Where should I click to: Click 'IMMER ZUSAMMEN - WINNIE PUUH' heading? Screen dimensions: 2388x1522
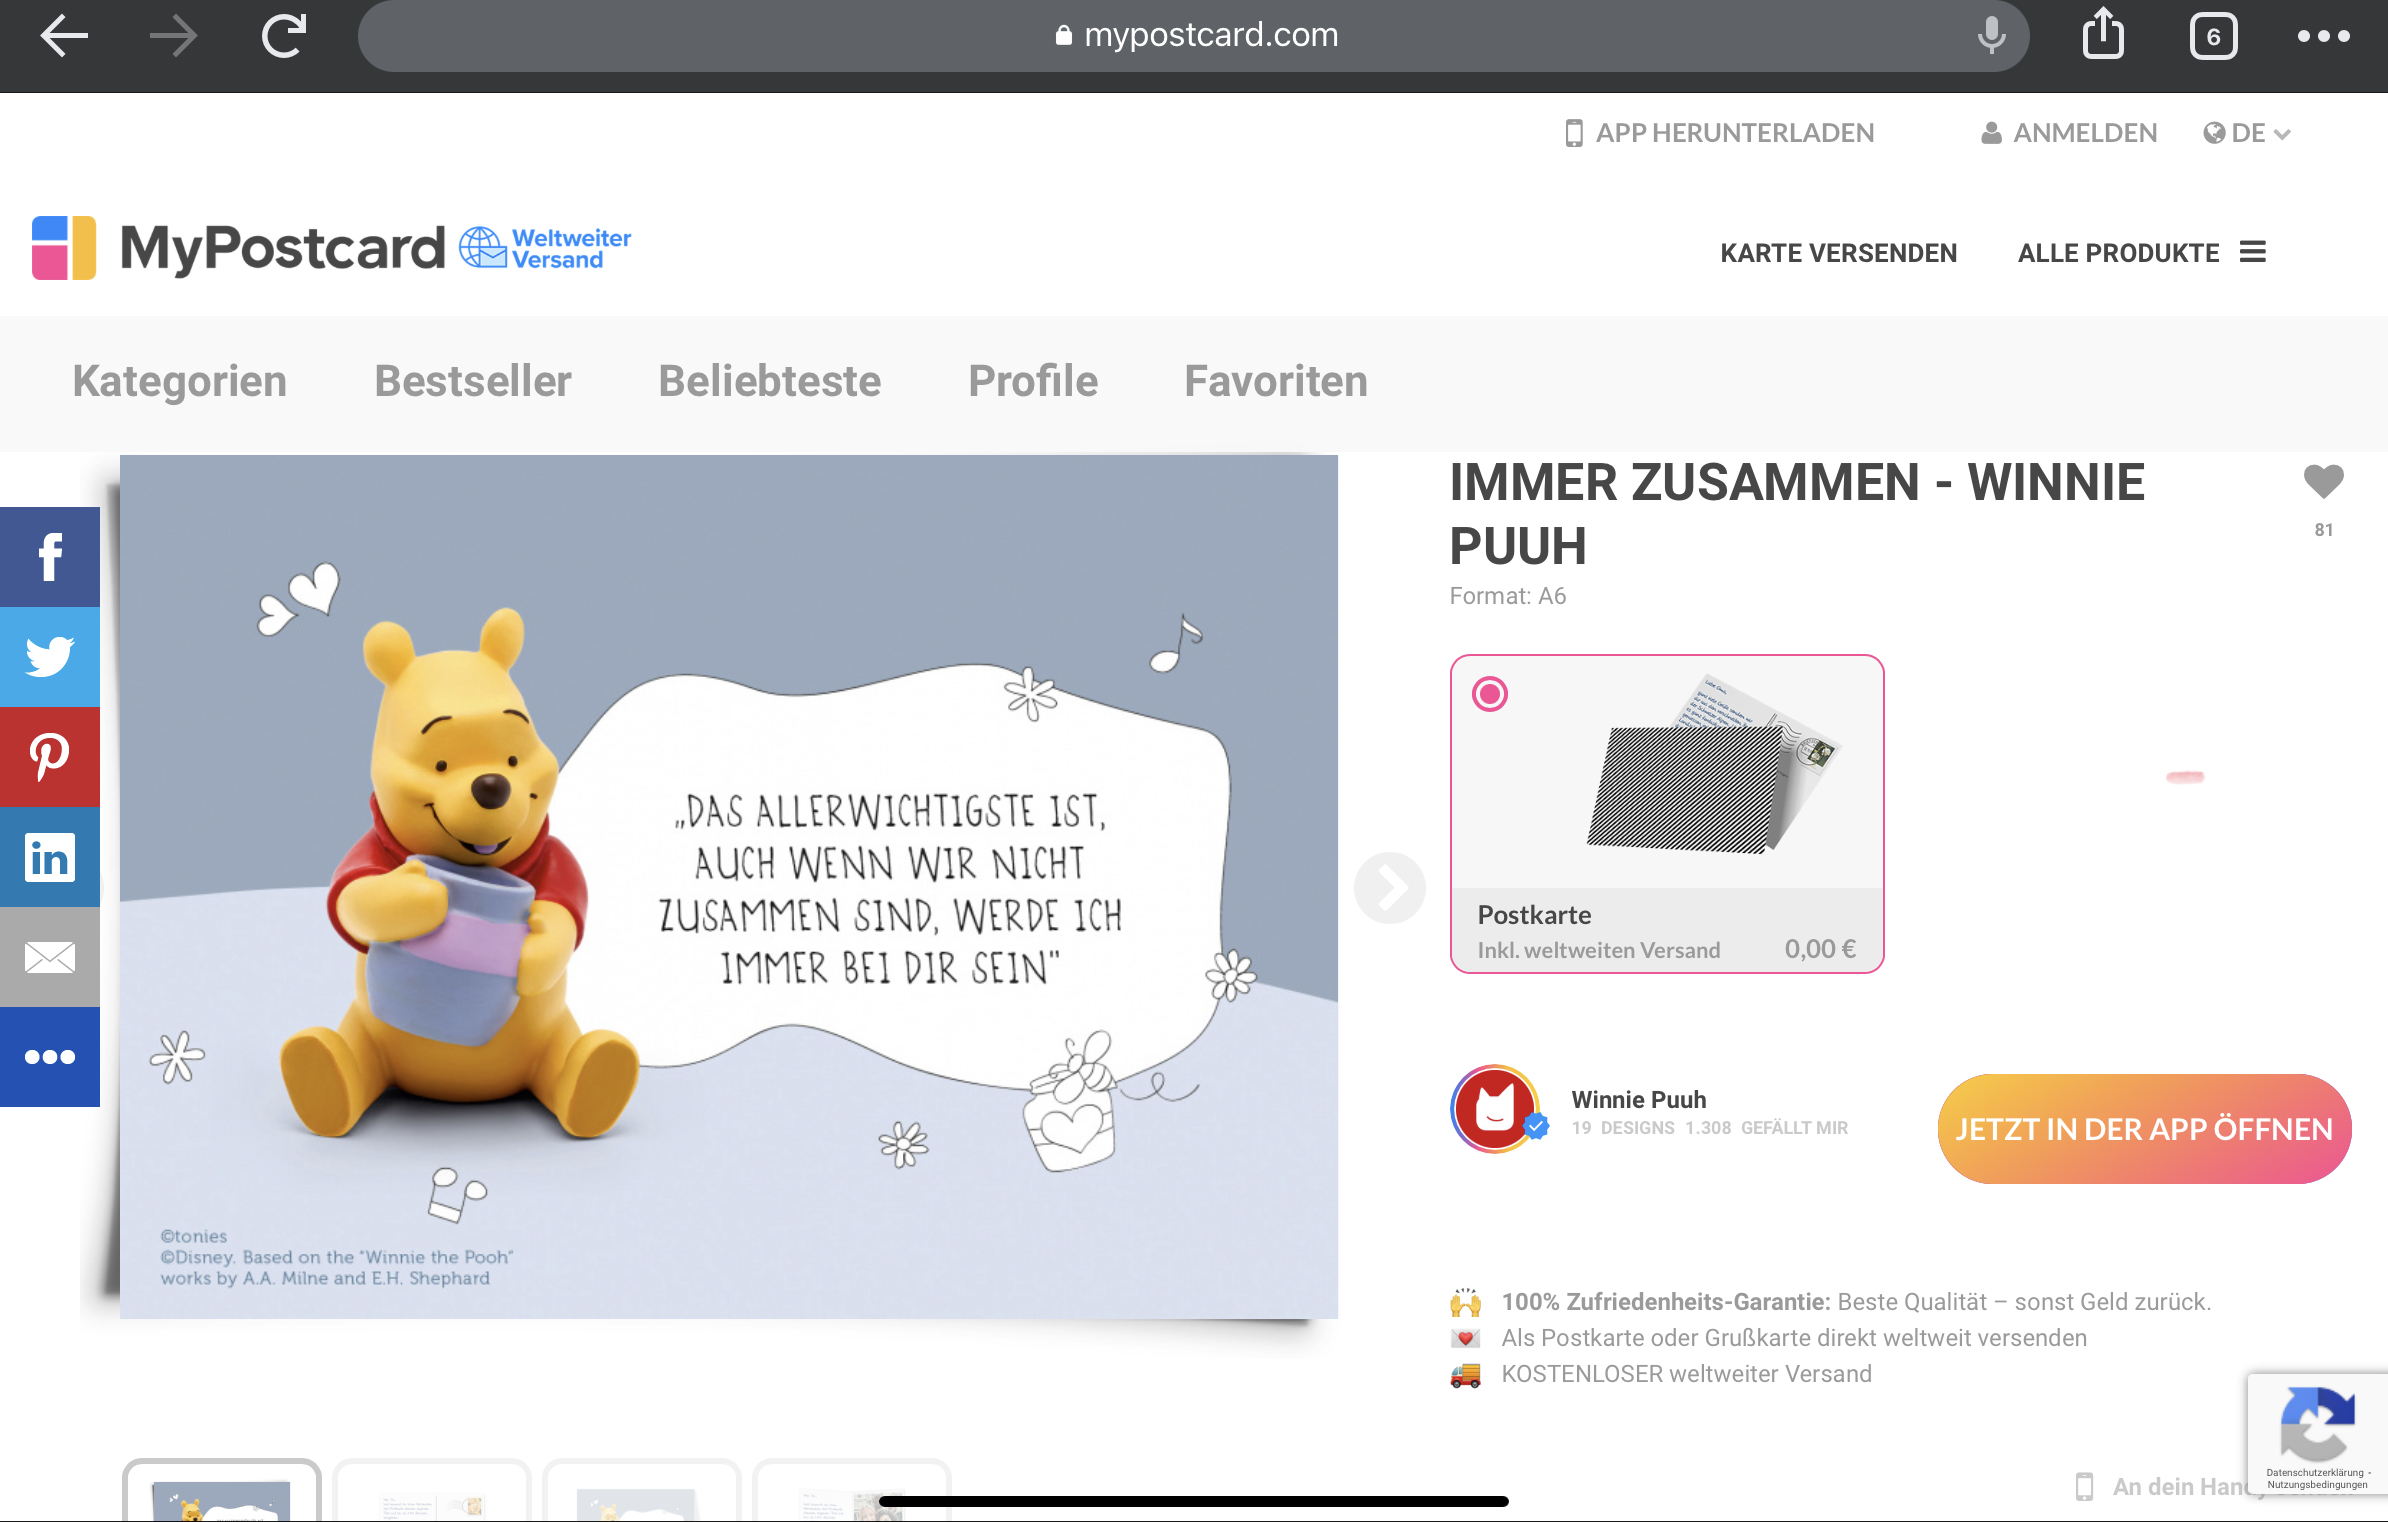pyautogui.click(x=1797, y=514)
